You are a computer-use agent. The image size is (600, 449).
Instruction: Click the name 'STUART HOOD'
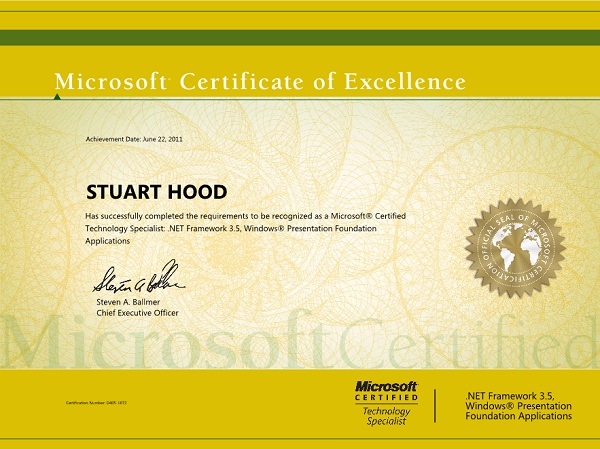[157, 192]
